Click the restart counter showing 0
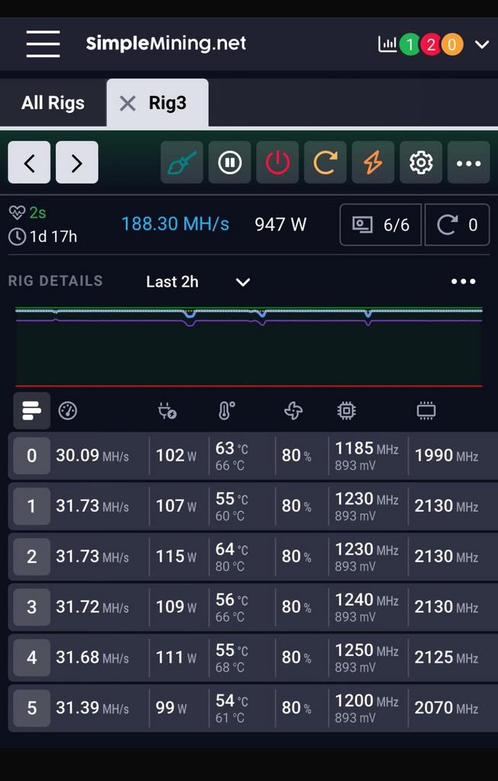 click(x=457, y=225)
